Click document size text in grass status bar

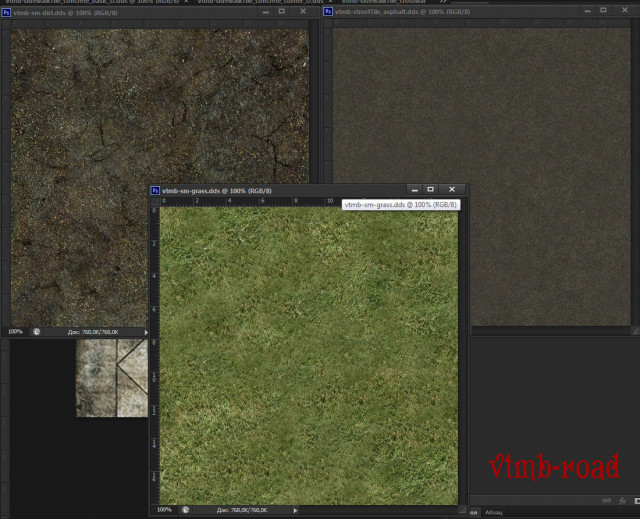point(242,510)
